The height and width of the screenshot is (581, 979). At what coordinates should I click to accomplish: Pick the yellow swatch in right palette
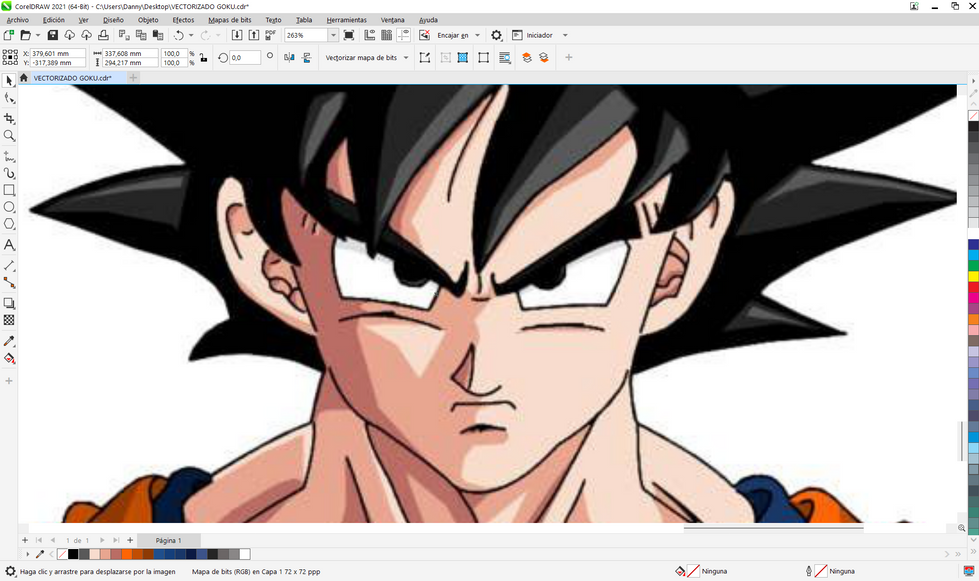[973, 276]
